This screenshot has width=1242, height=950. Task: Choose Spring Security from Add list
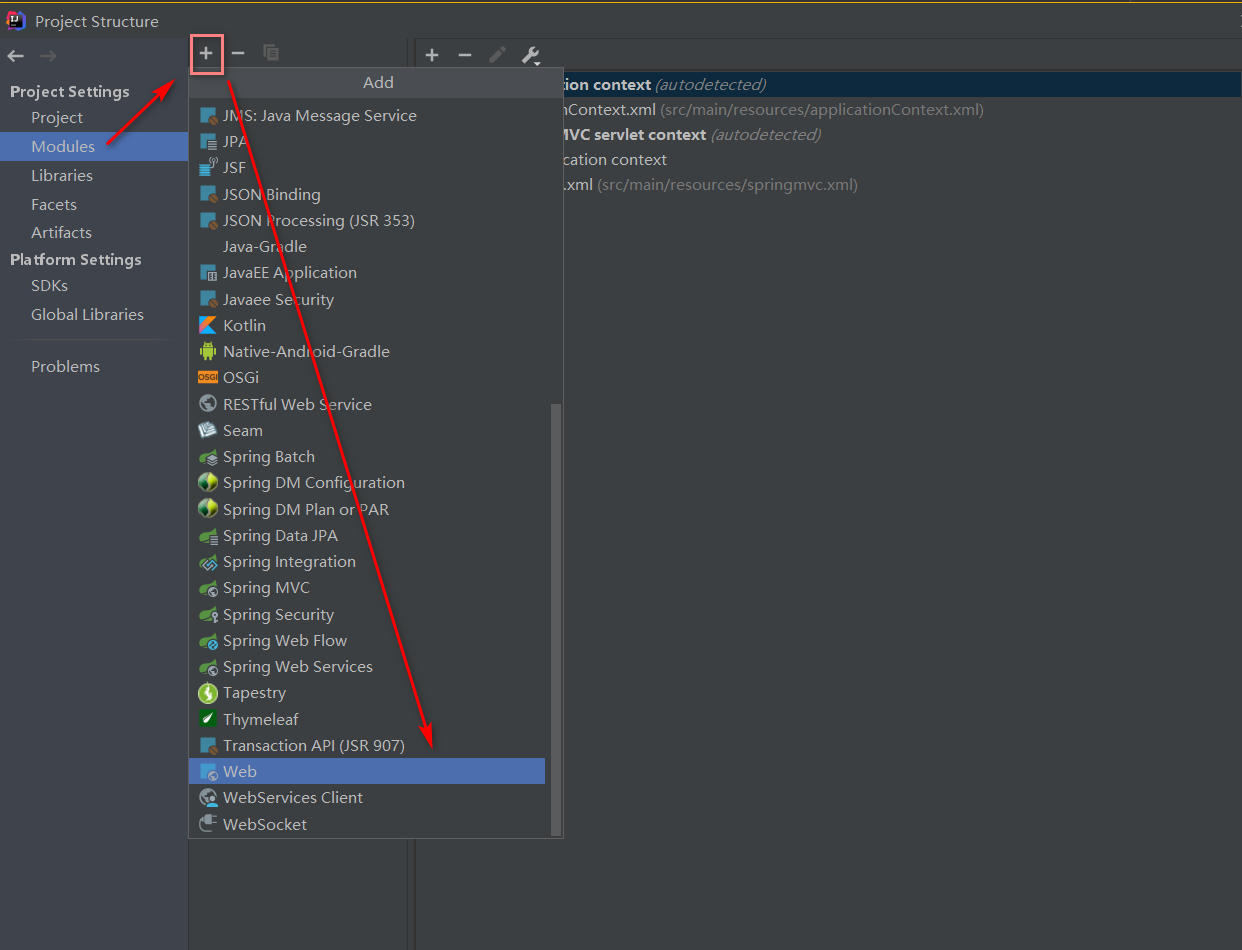coord(368,614)
